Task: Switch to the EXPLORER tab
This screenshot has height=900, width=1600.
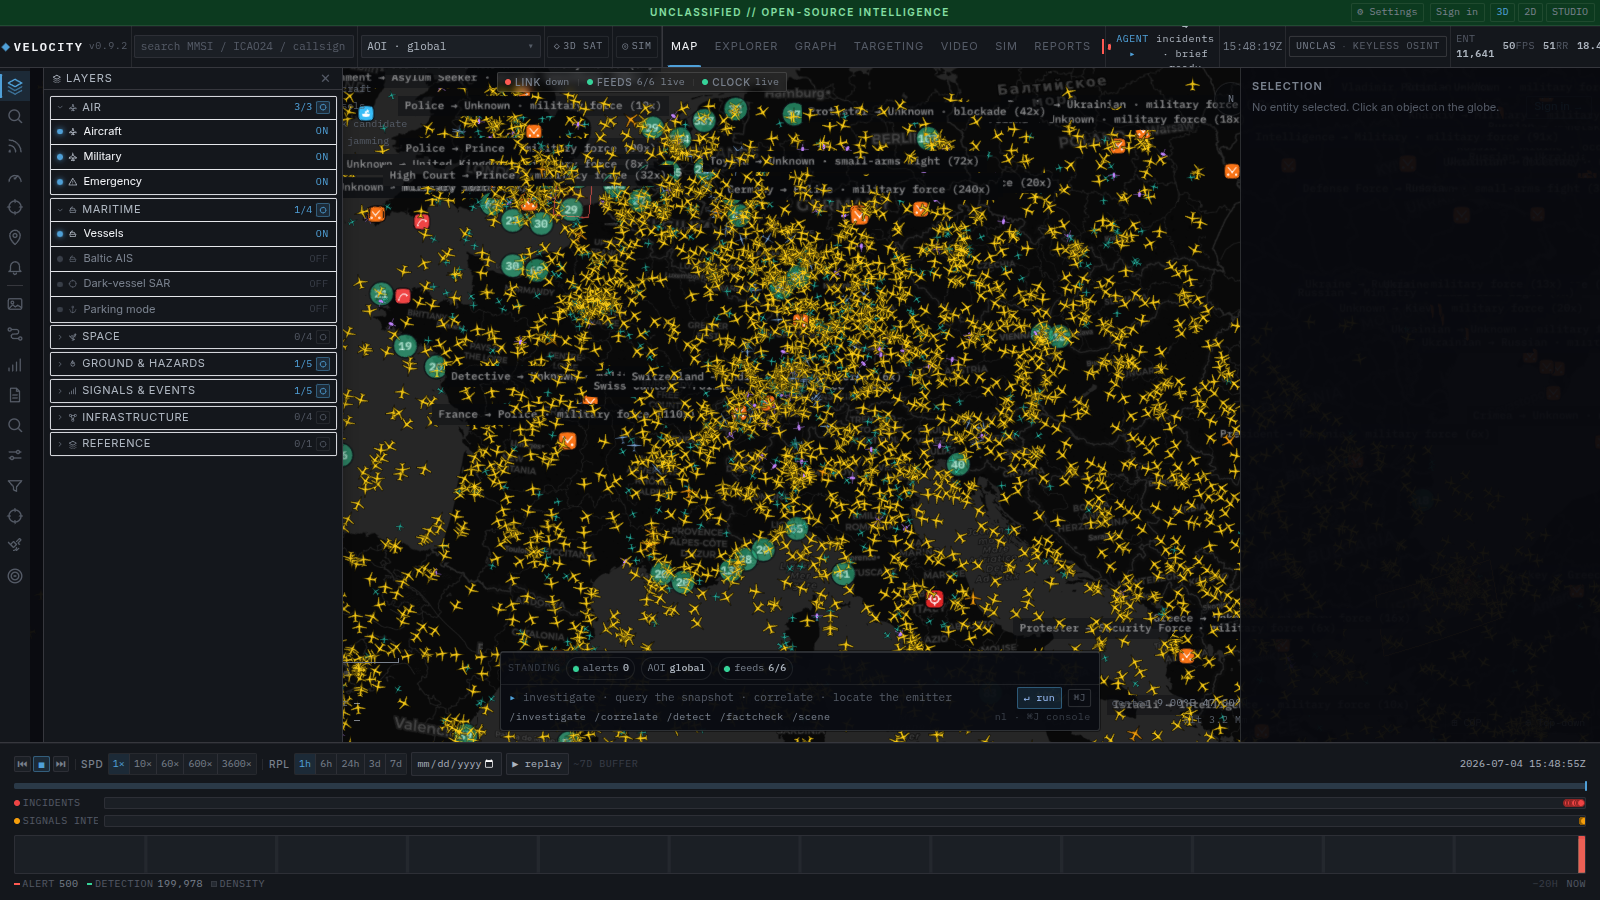Action: point(746,46)
